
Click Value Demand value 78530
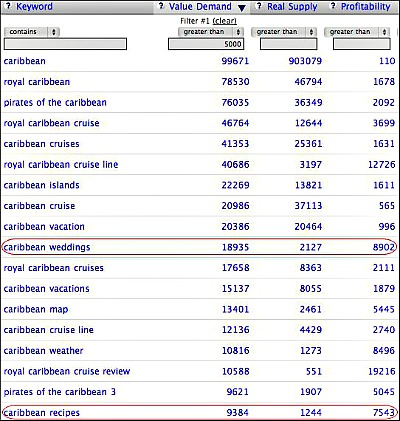(x=235, y=82)
